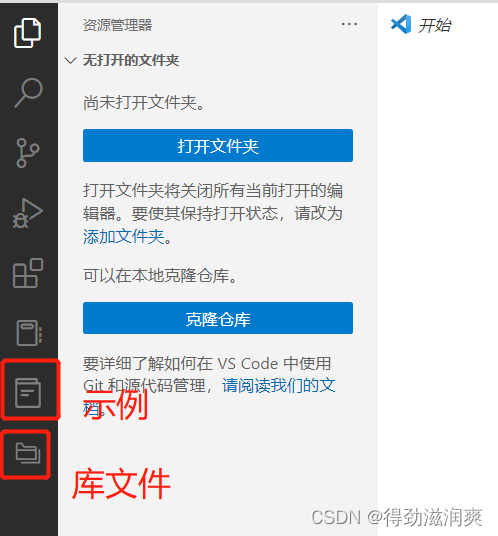Viewport: 498px width, 536px height.
Task: Click the 打开文件夹 button
Action: [218, 145]
